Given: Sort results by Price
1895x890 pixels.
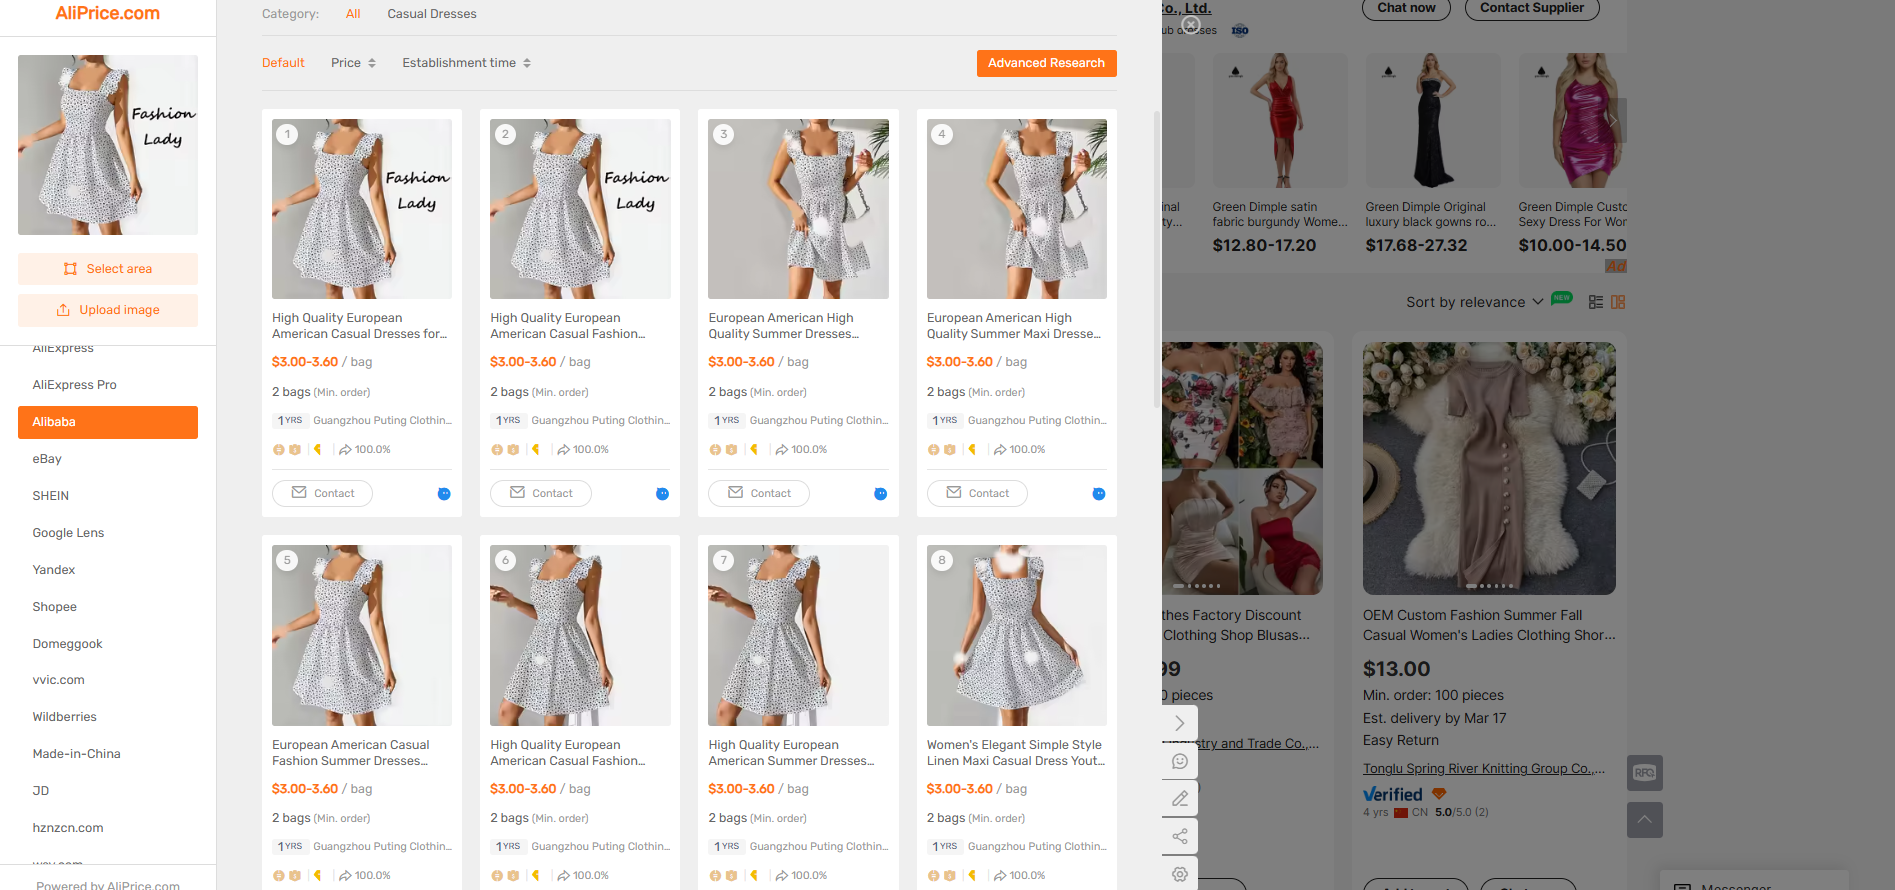Looking at the screenshot, I should [354, 63].
